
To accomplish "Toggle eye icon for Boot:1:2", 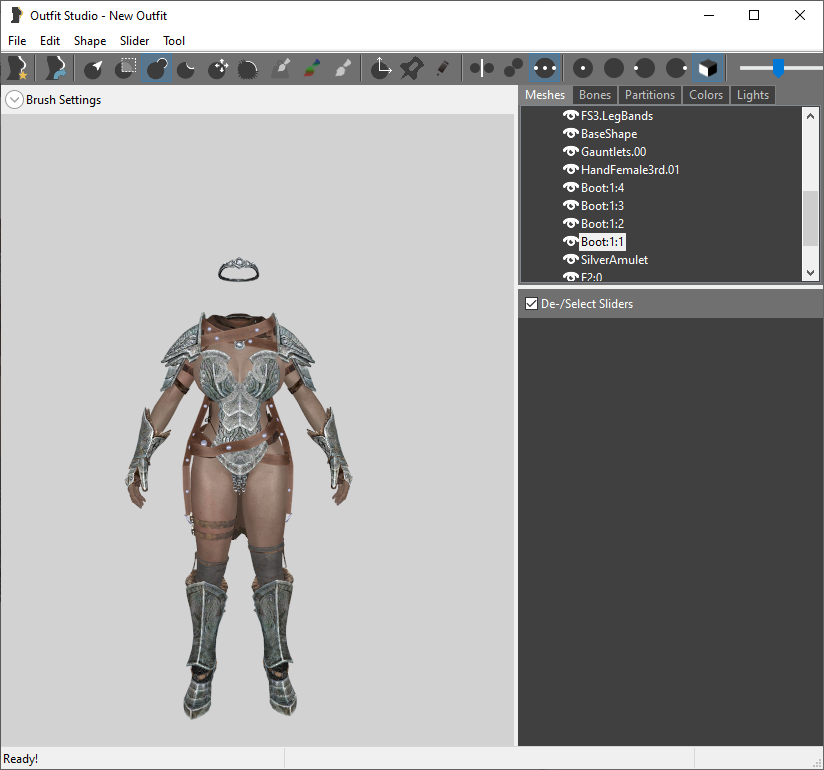I will coord(571,223).
